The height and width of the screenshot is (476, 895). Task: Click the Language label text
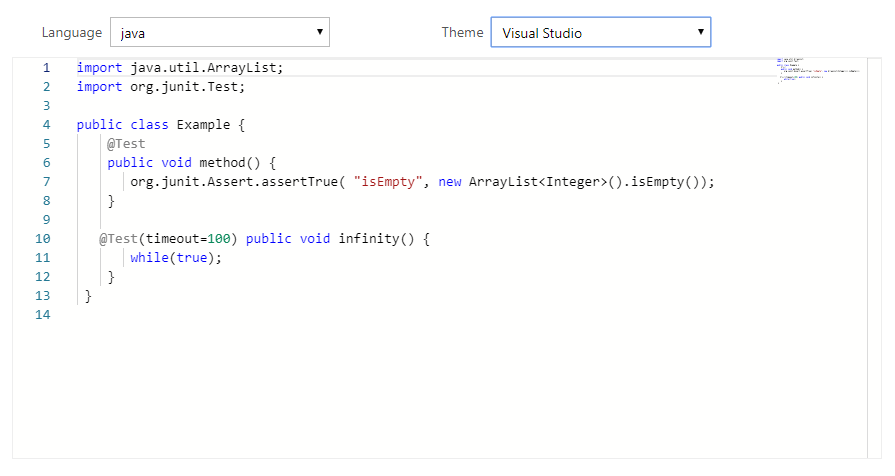coord(71,32)
